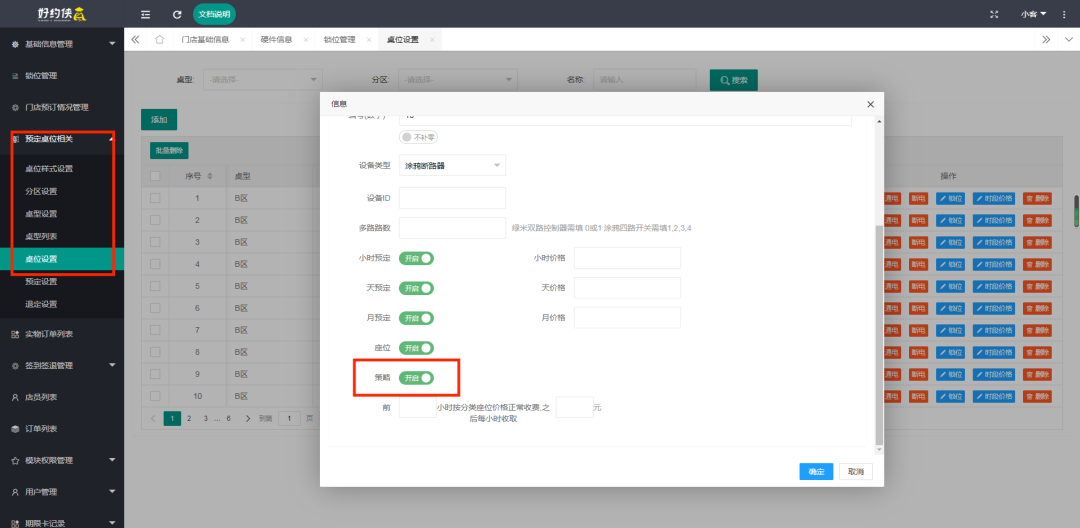Open 桌位样式设置 in the sidebar
This screenshot has height=528, width=1080.
tap(50, 169)
